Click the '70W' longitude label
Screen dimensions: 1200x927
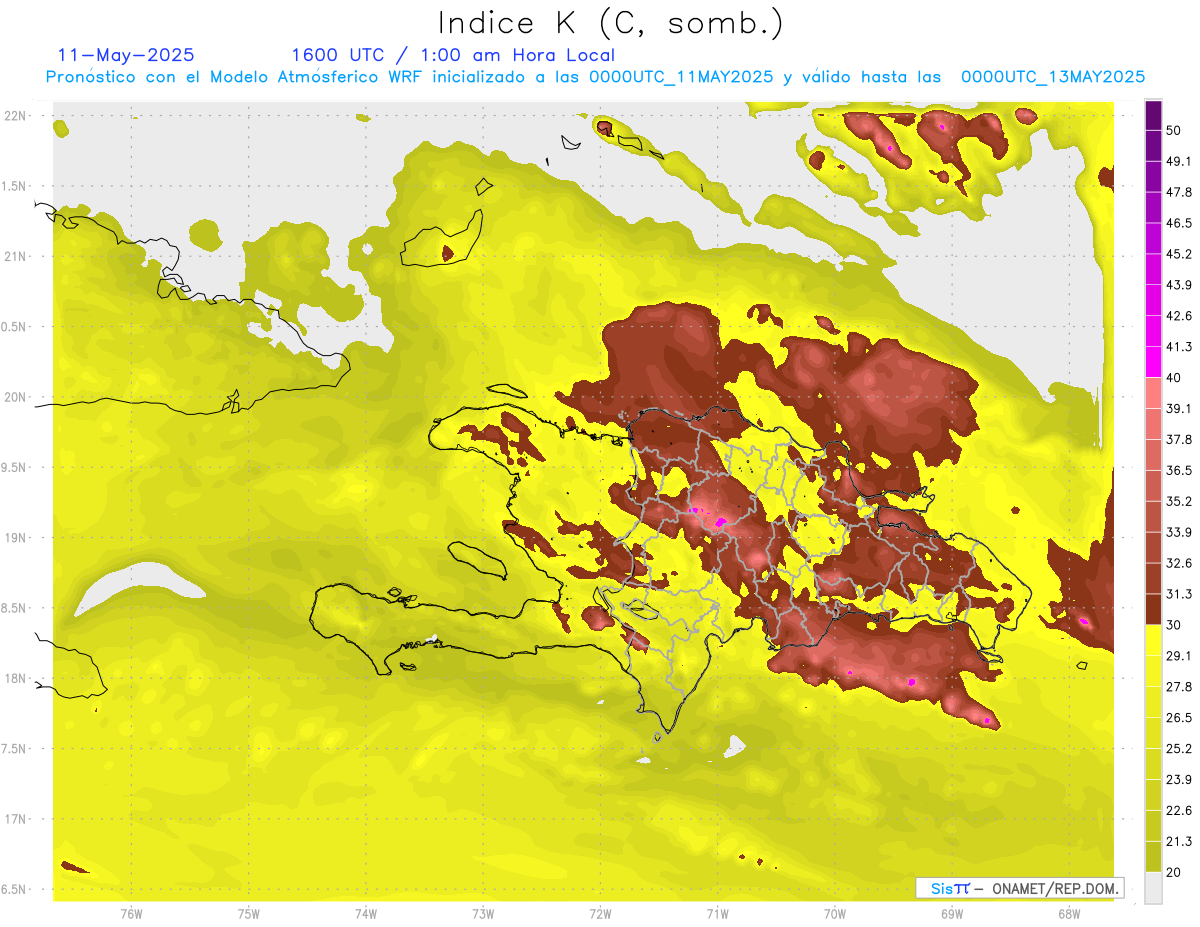point(835,914)
